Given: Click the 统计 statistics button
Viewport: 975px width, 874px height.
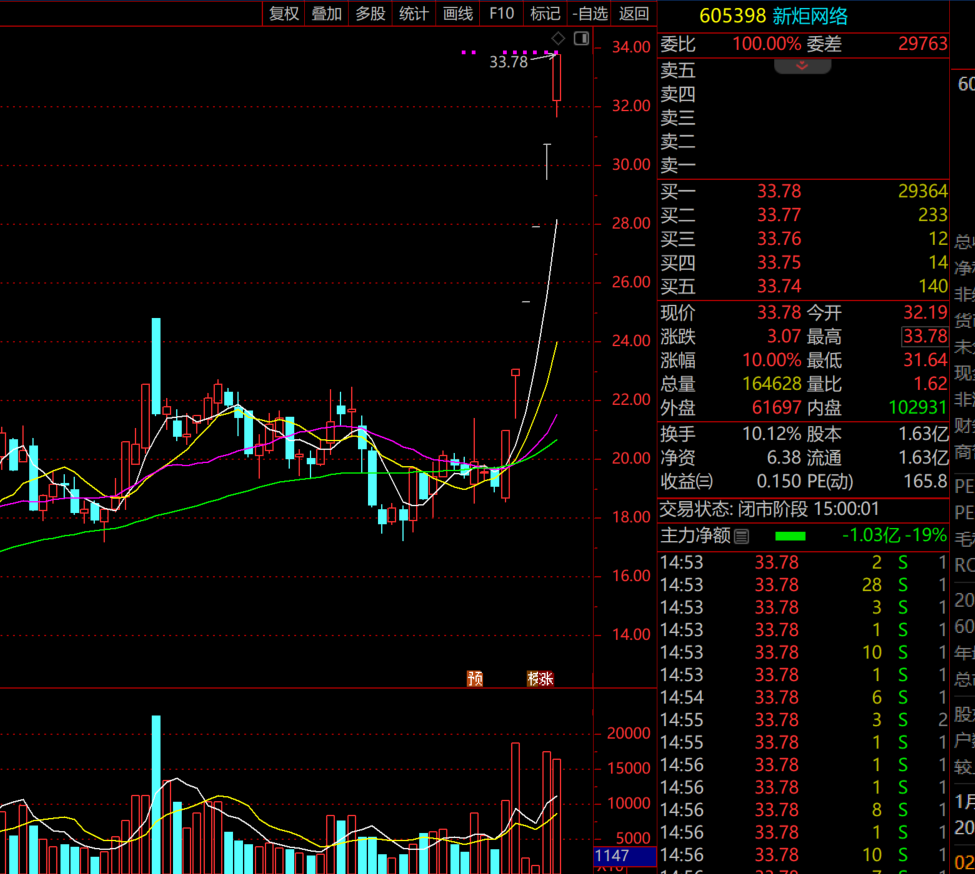Looking at the screenshot, I should [x=413, y=13].
